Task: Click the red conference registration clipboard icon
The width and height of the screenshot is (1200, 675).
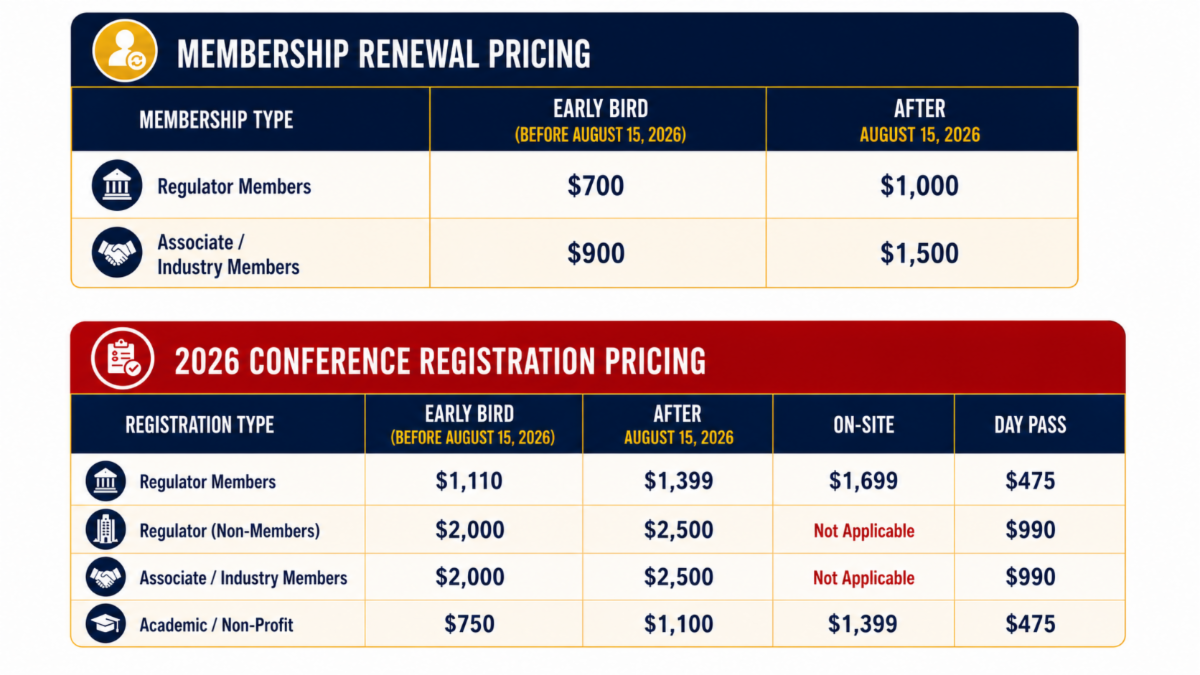Action: 122,358
